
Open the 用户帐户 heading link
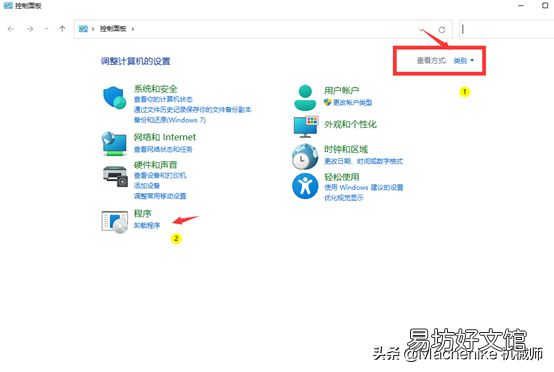pos(342,91)
